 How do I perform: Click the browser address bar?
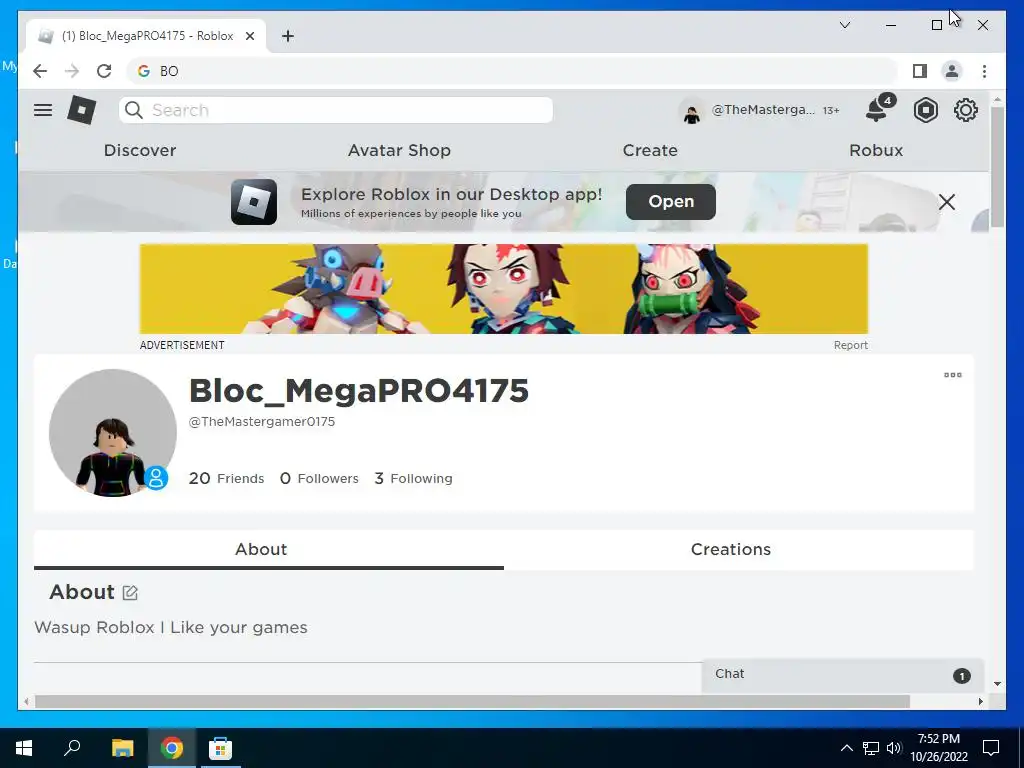[x=511, y=71]
